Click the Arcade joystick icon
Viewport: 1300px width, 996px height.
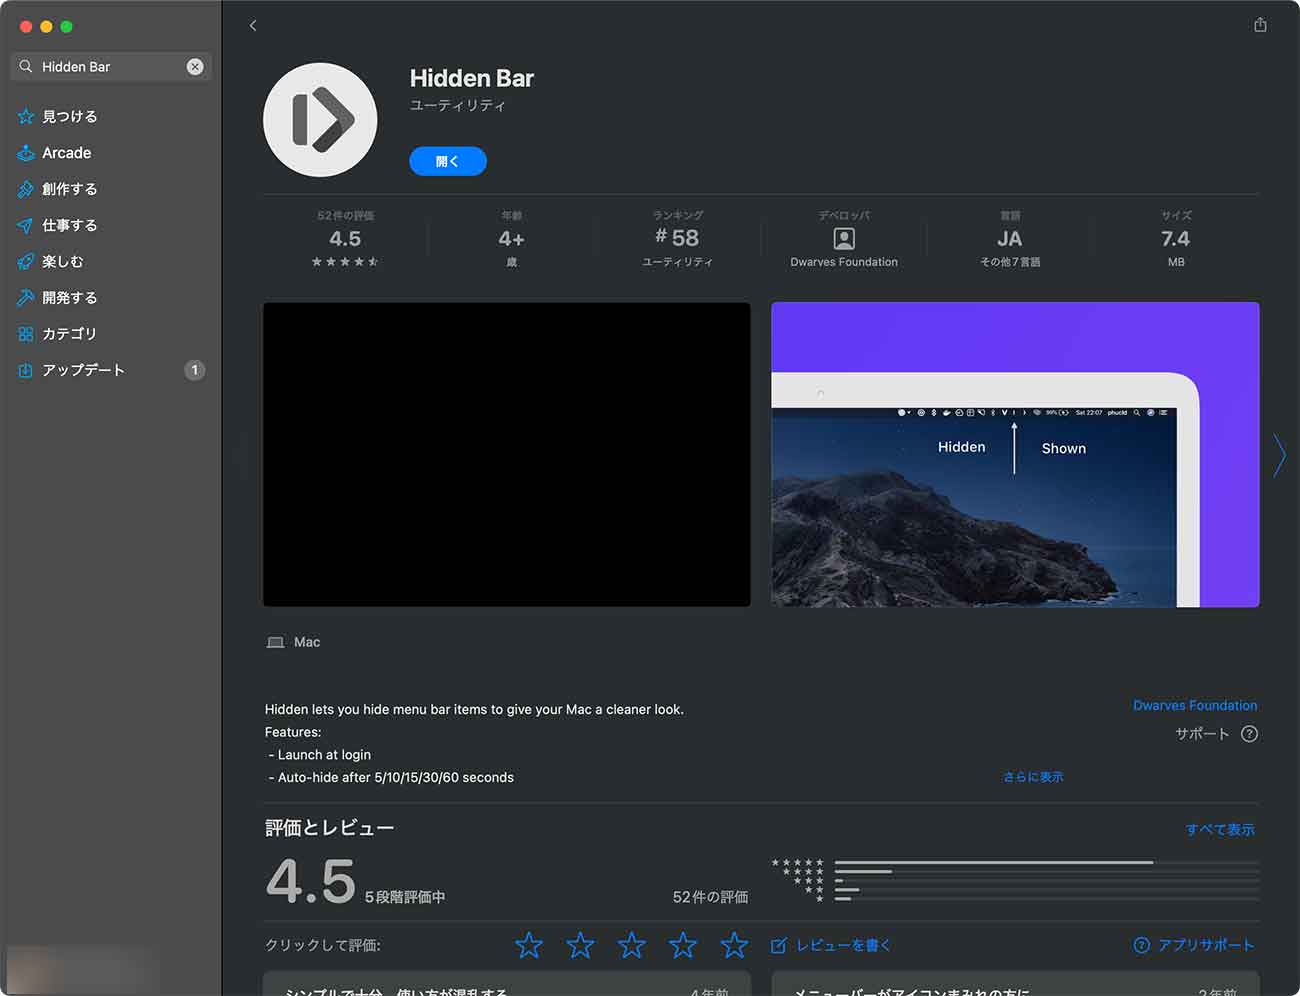26,153
